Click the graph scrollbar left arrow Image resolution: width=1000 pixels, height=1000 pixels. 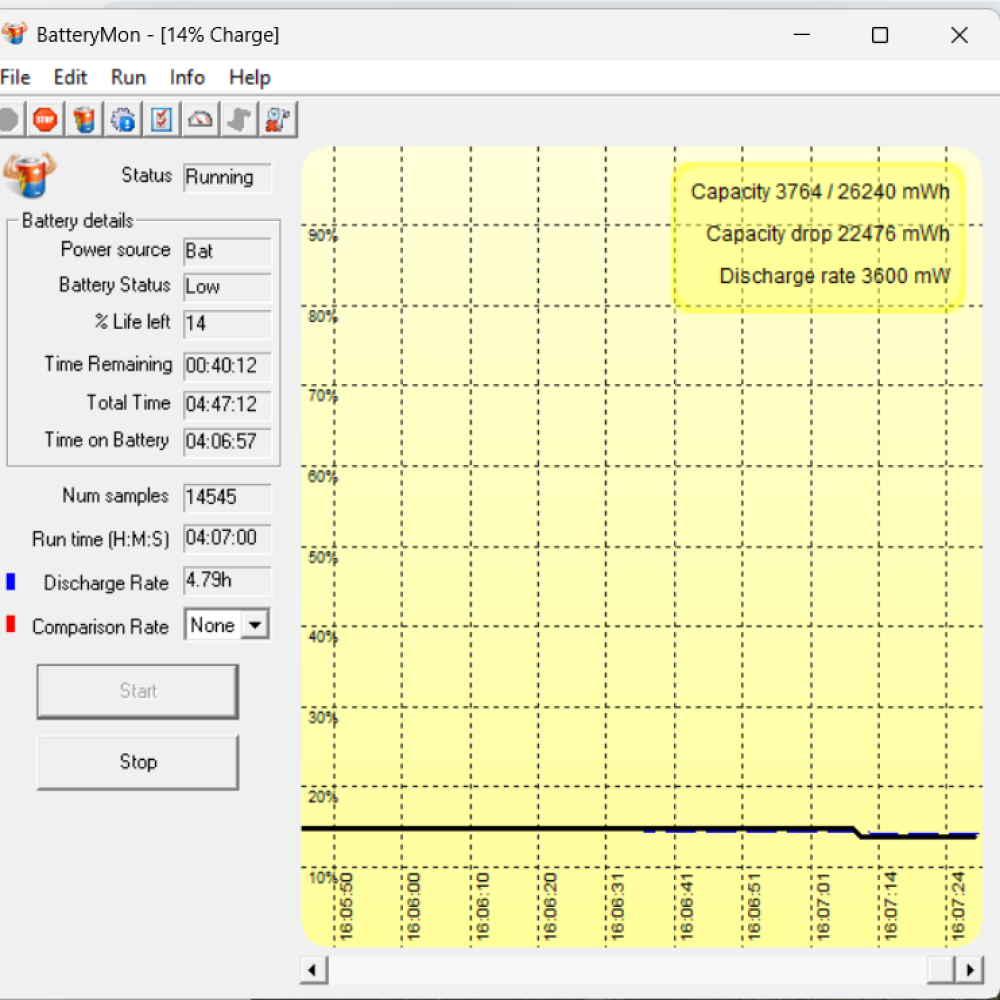tap(312, 970)
